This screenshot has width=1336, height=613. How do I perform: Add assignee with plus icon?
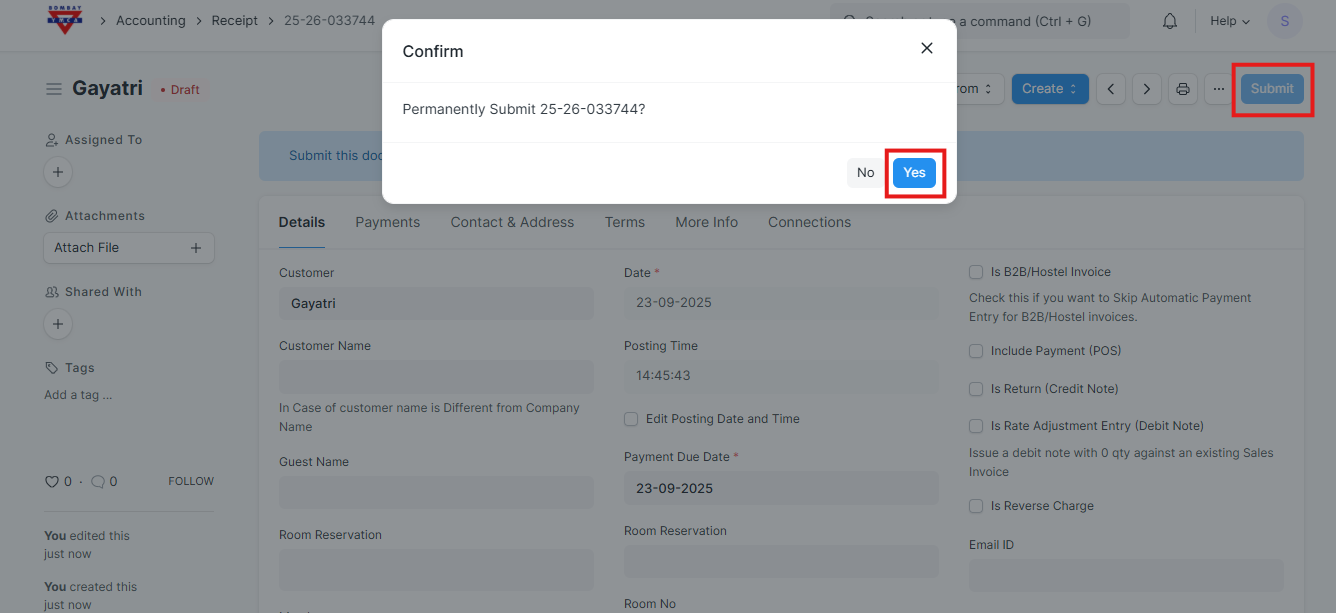coord(58,172)
